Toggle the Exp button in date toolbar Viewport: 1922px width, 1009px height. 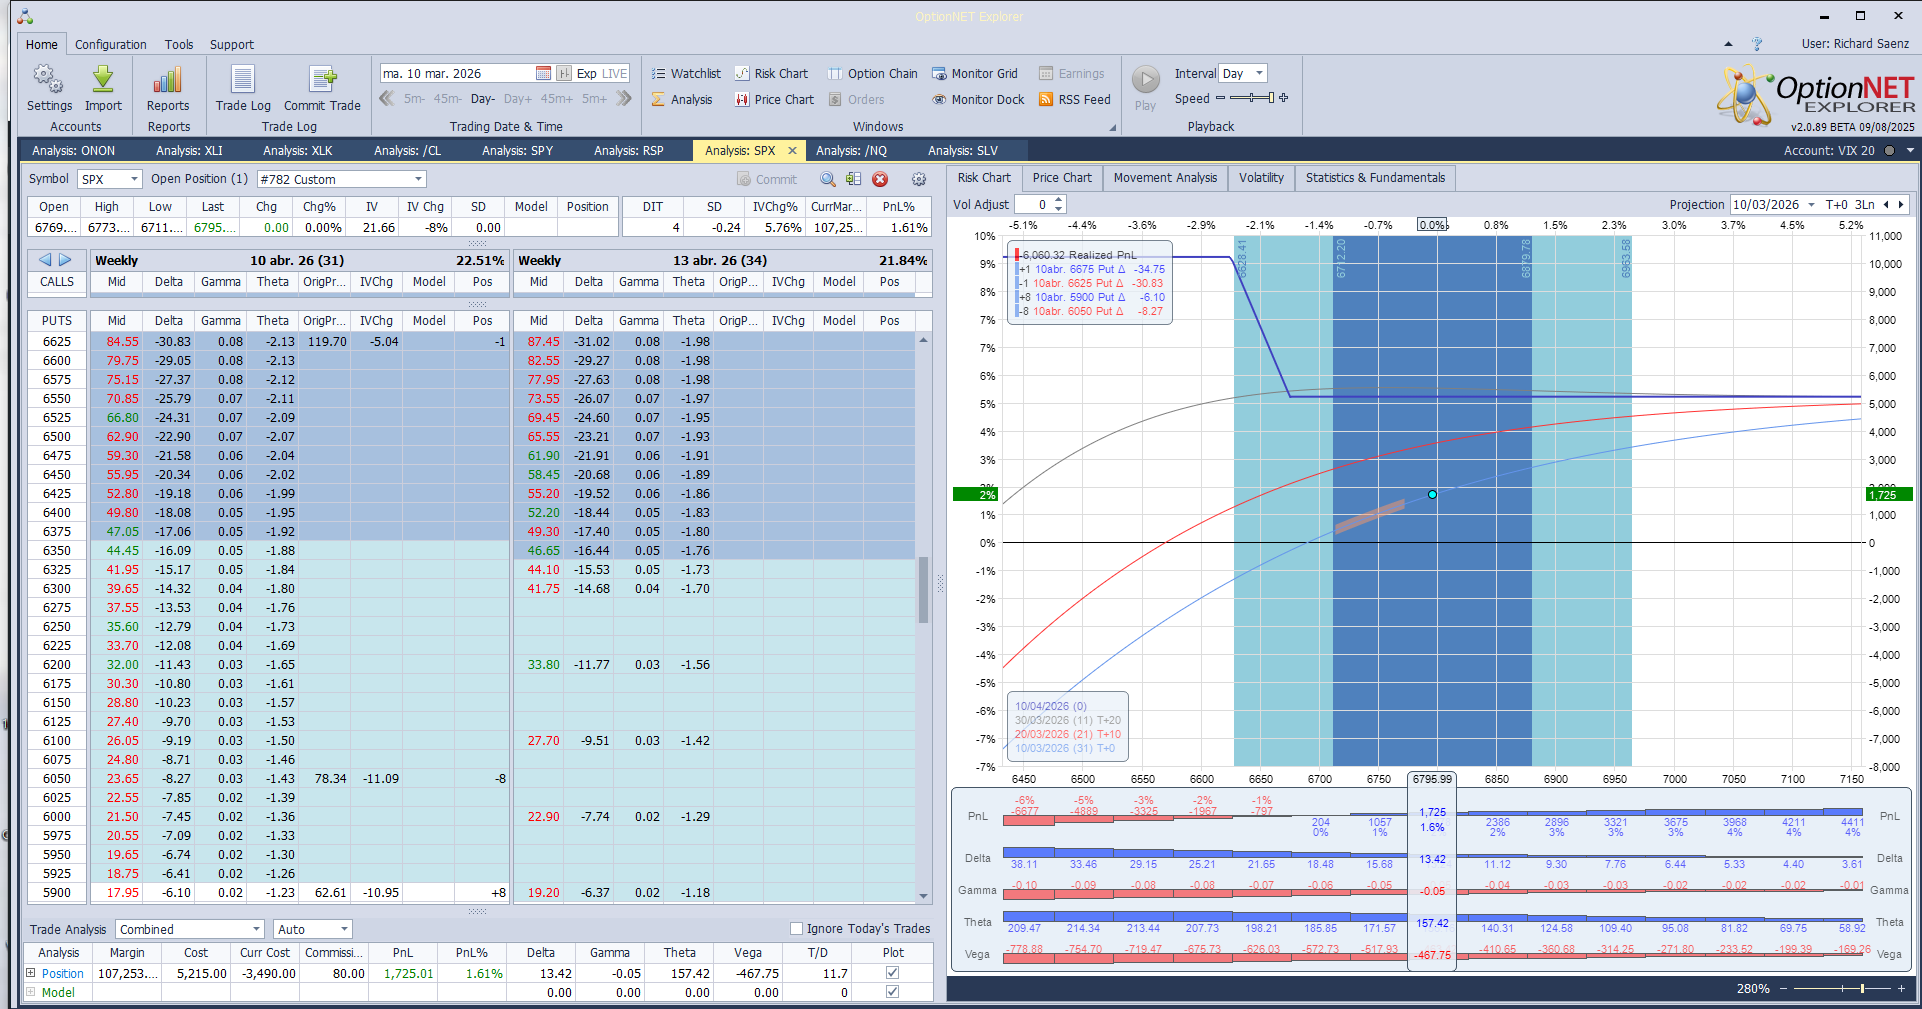click(x=586, y=73)
